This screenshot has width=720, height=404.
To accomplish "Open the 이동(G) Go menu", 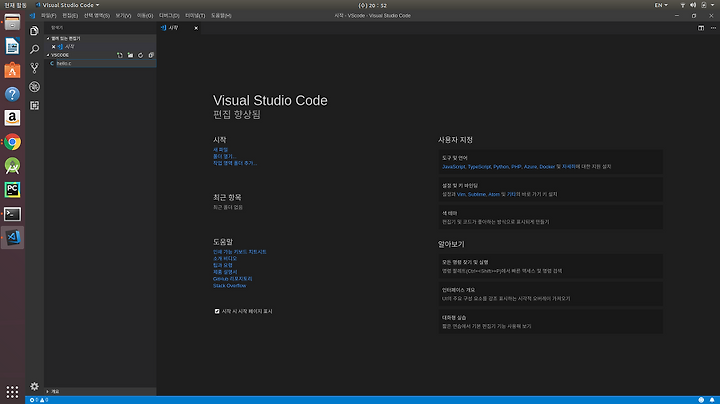I will 145,16.
